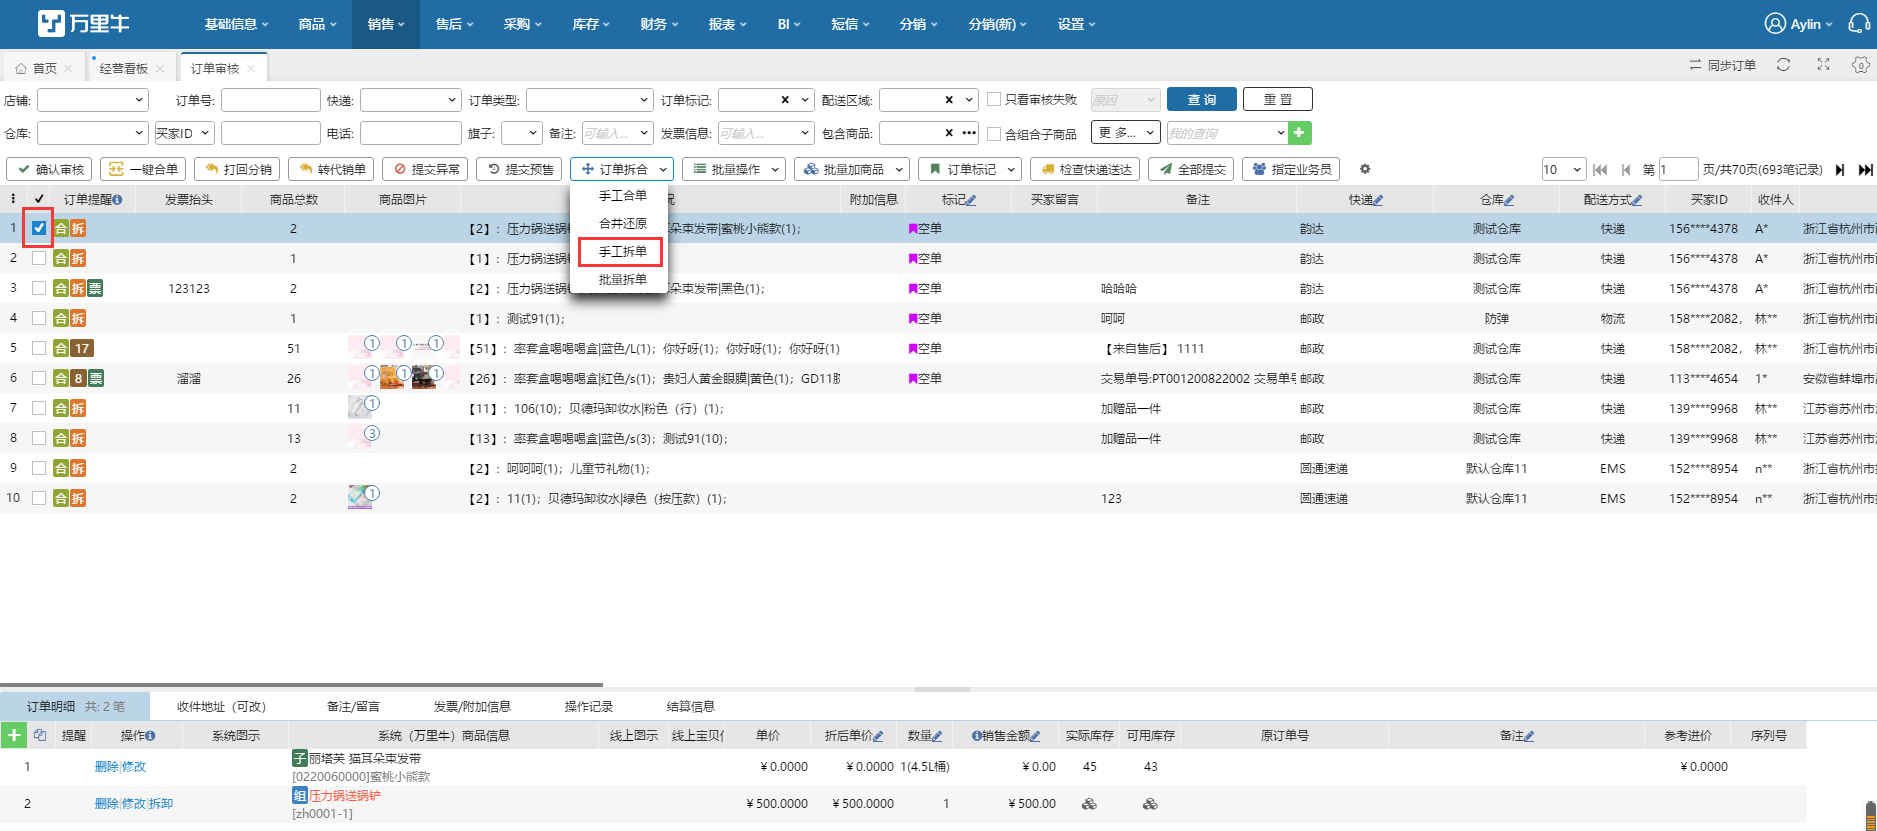Open the 售后 top menu
This screenshot has width=1877, height=831.
[x=454, y=24]
